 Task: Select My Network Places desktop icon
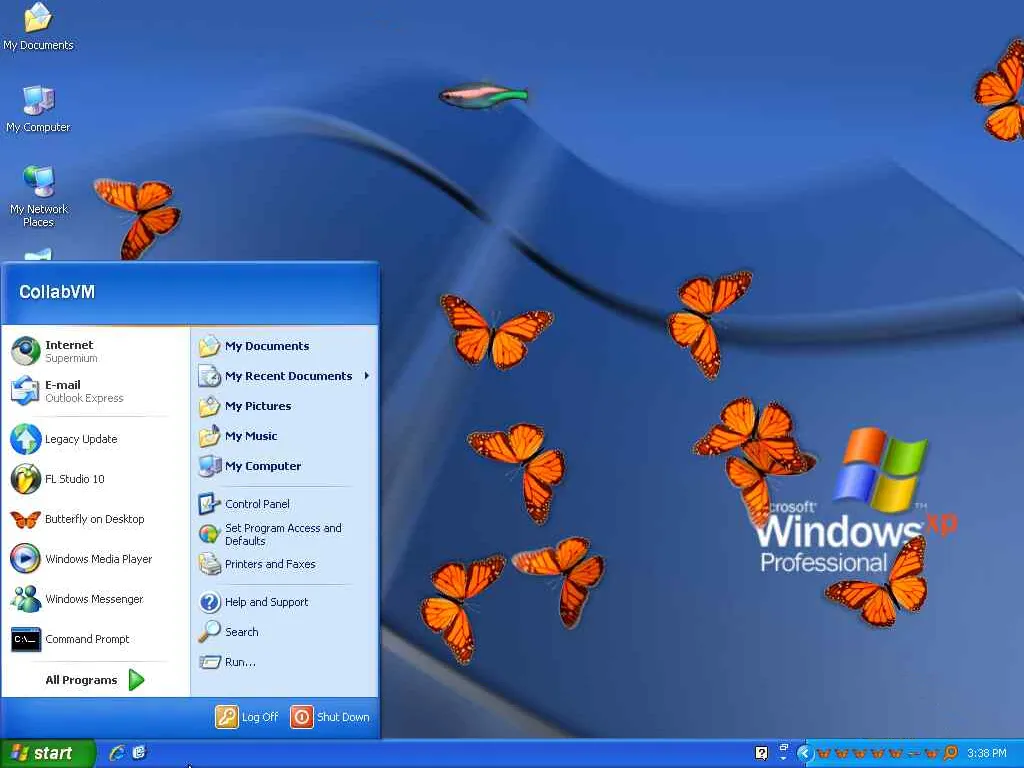[x=39, y=197]
